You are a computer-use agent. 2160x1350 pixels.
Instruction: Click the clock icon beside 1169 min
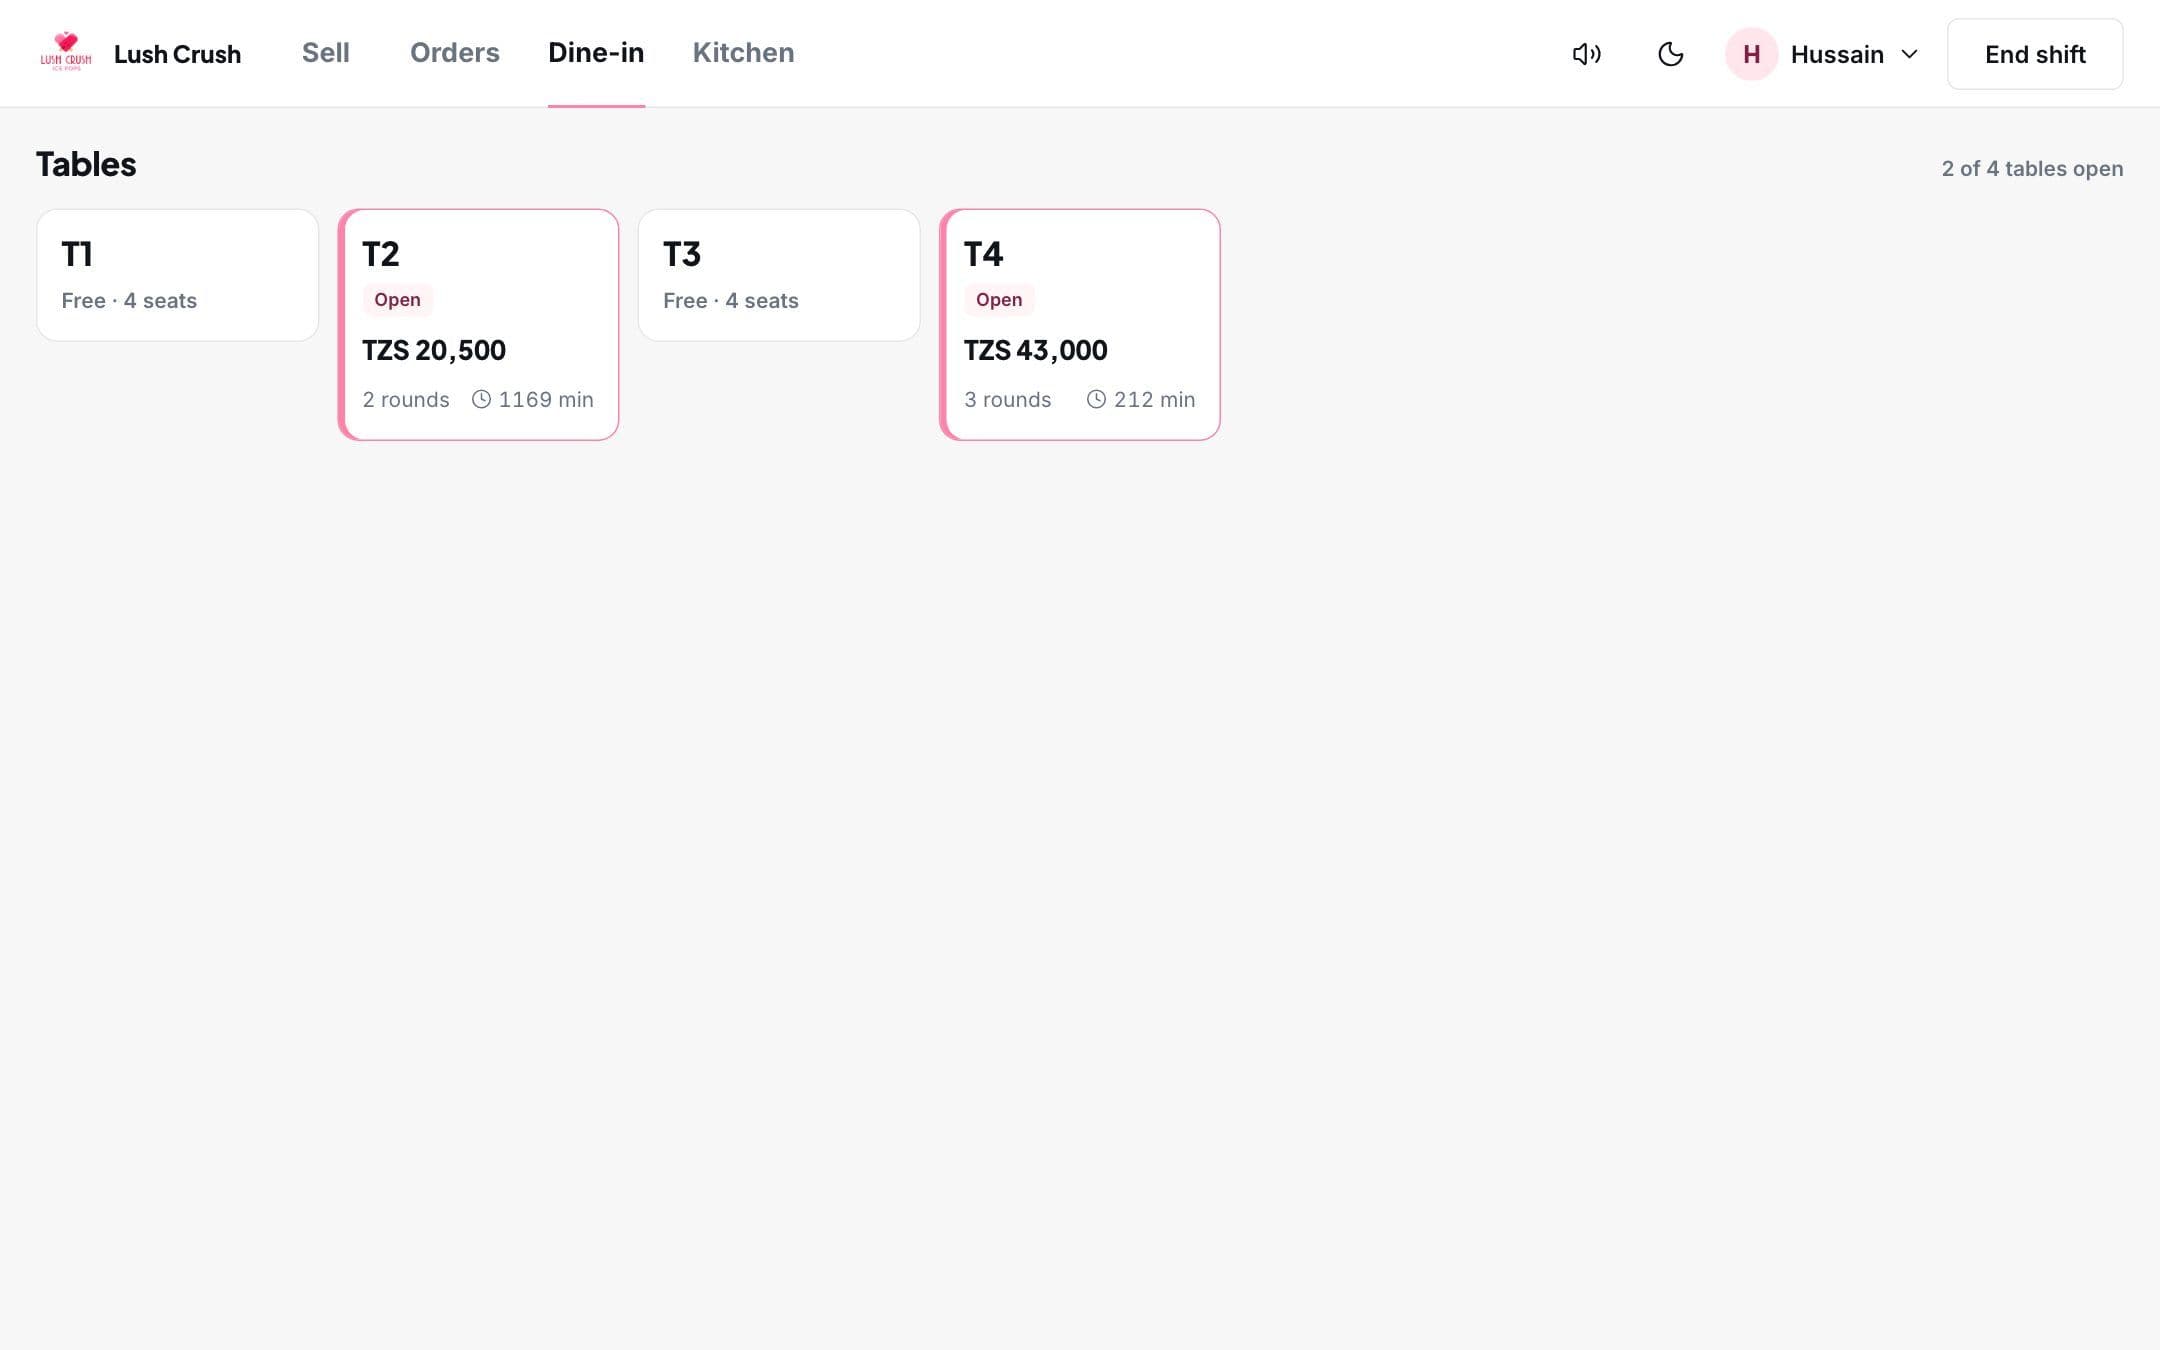tap(481, 399)
